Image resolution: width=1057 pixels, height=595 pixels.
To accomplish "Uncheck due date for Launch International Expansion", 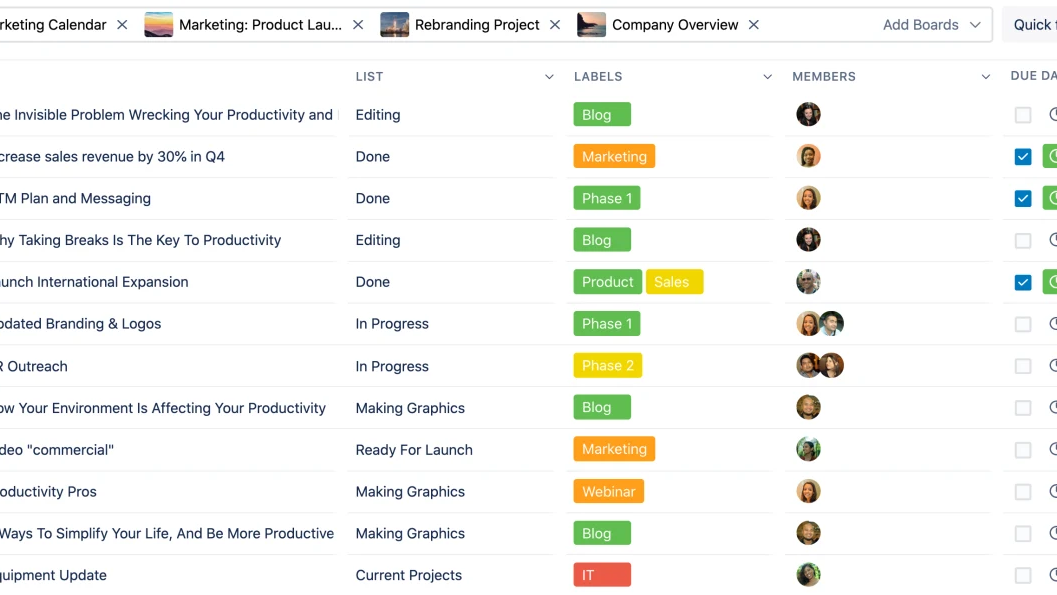I will [x=1023, y=282].
